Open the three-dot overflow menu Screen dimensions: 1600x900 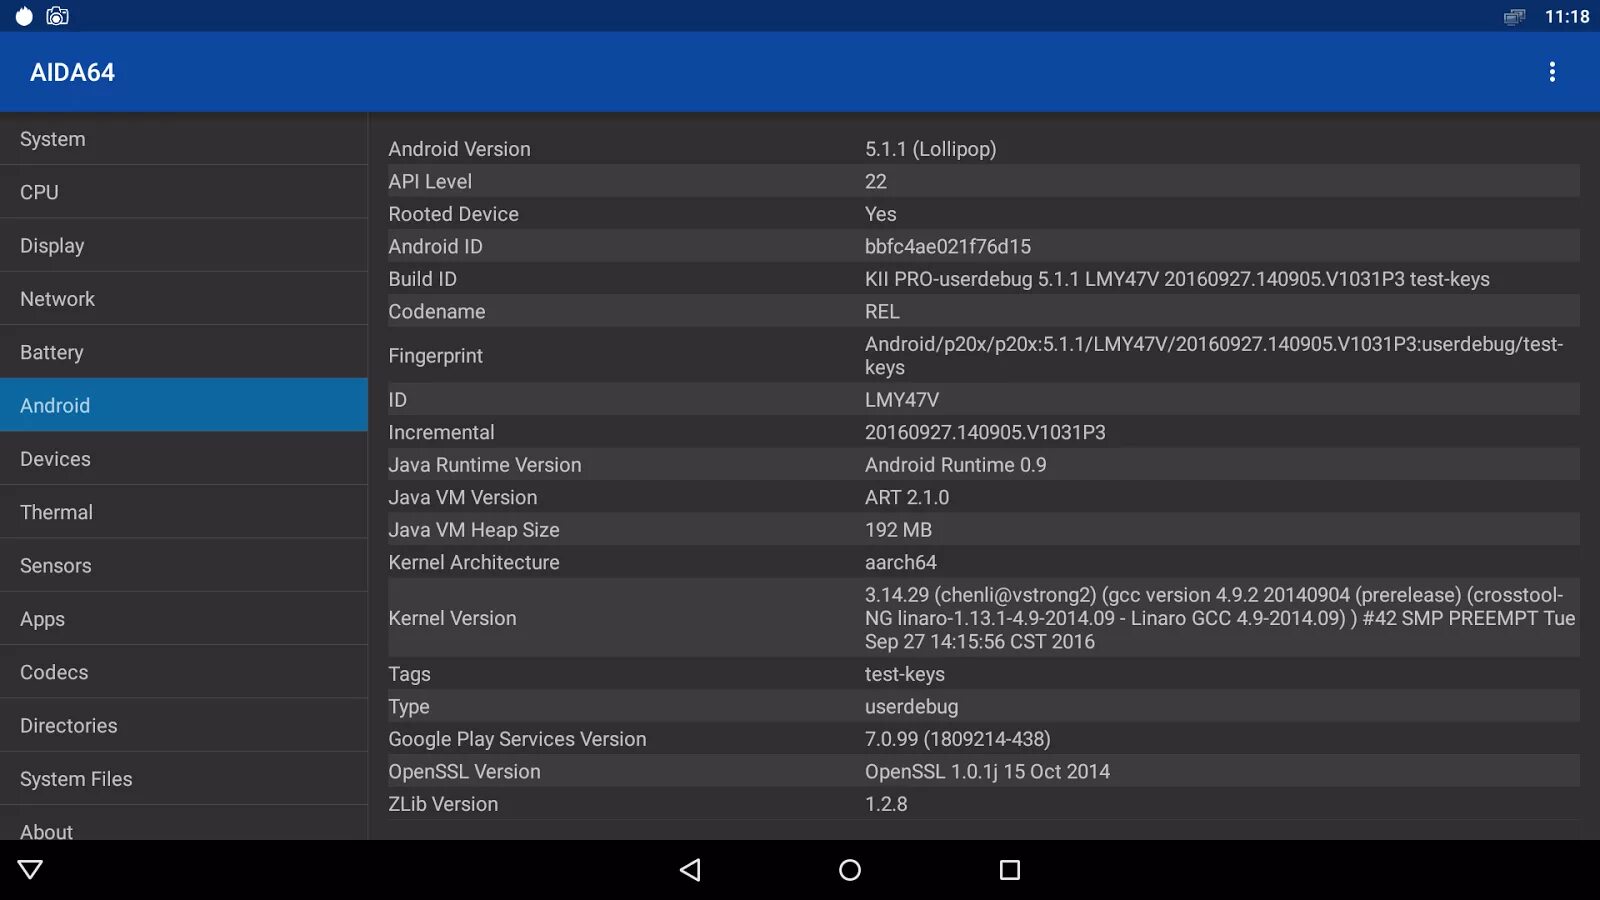coord(1552,72)
